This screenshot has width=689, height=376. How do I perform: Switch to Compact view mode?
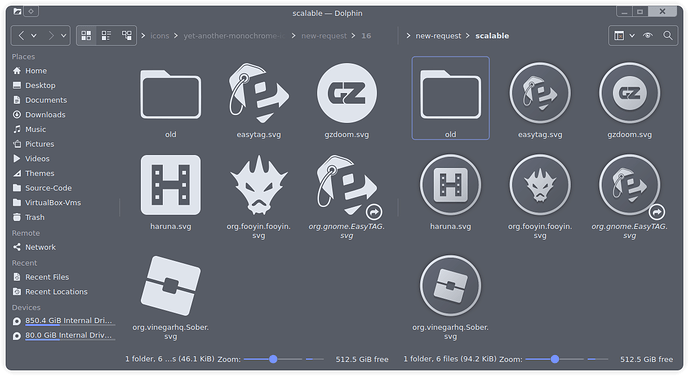click(x=106, y=36)
